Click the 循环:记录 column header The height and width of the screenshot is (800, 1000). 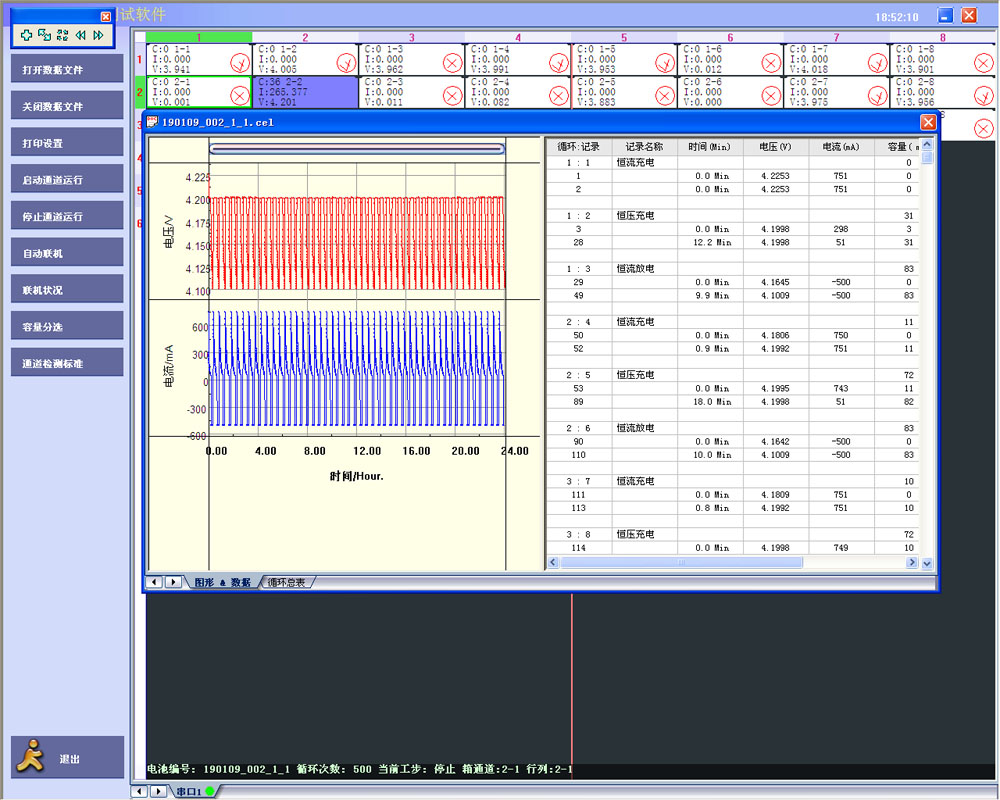(578, 147)
